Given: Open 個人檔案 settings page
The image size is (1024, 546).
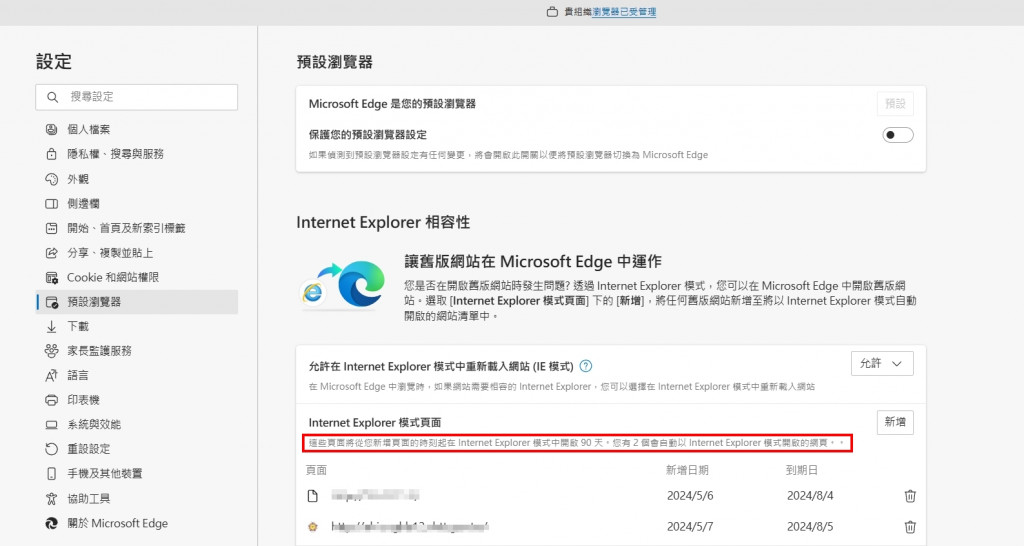Looking at the screenshot, I should point(136,129).
